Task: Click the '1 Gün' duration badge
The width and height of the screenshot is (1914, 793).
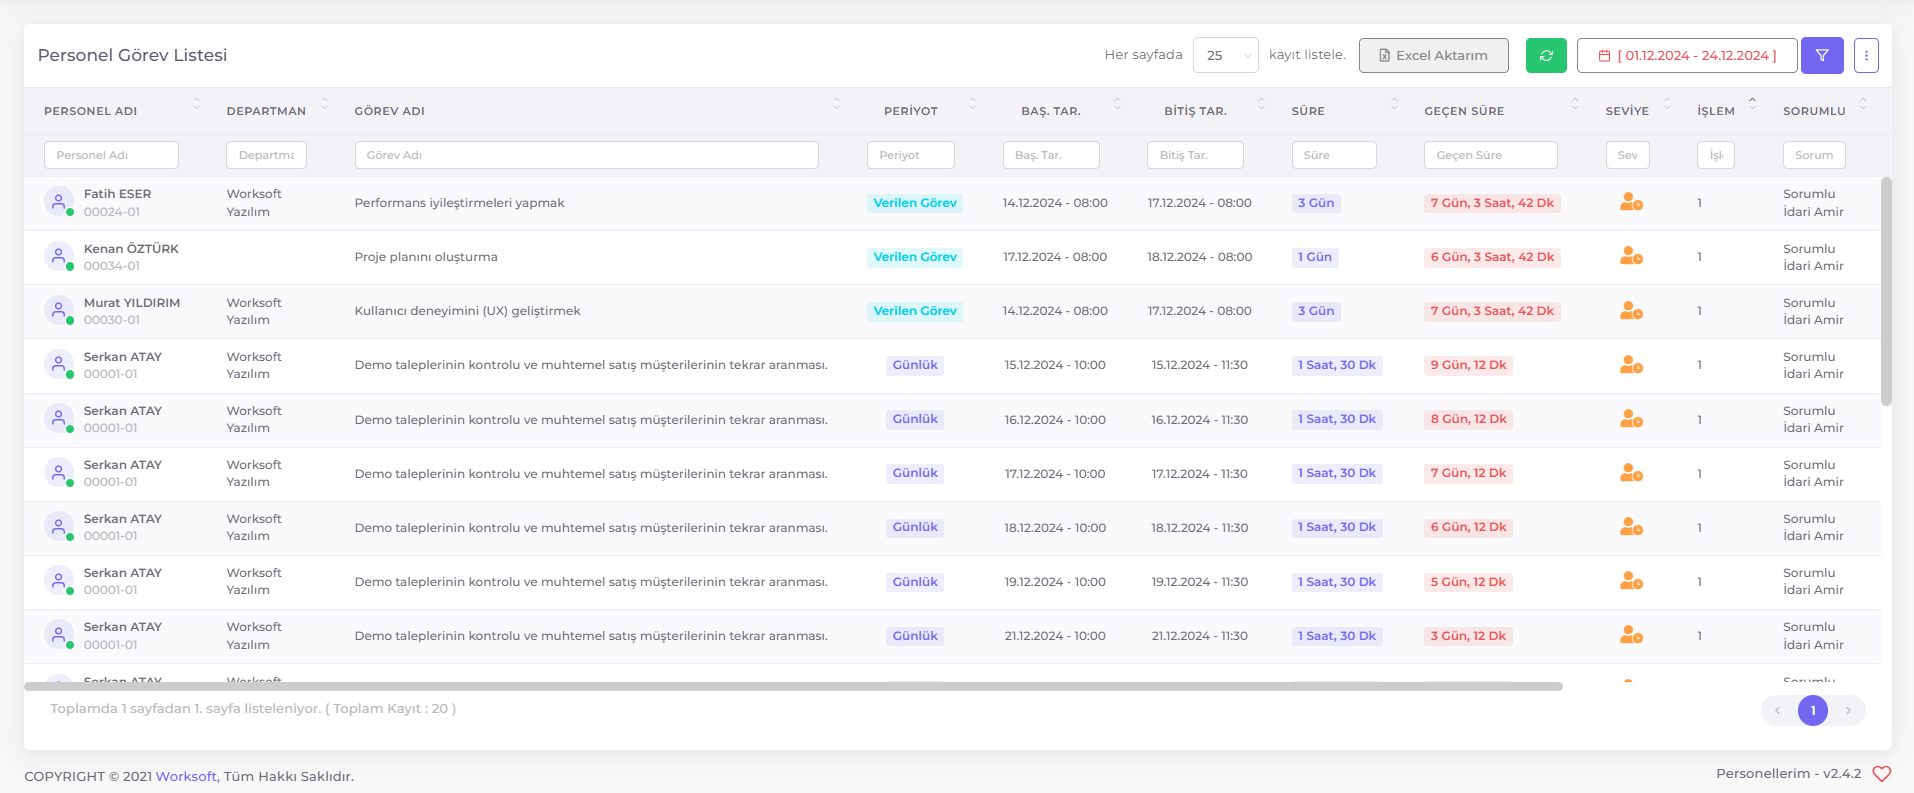Action: (x=1315, y=257)
